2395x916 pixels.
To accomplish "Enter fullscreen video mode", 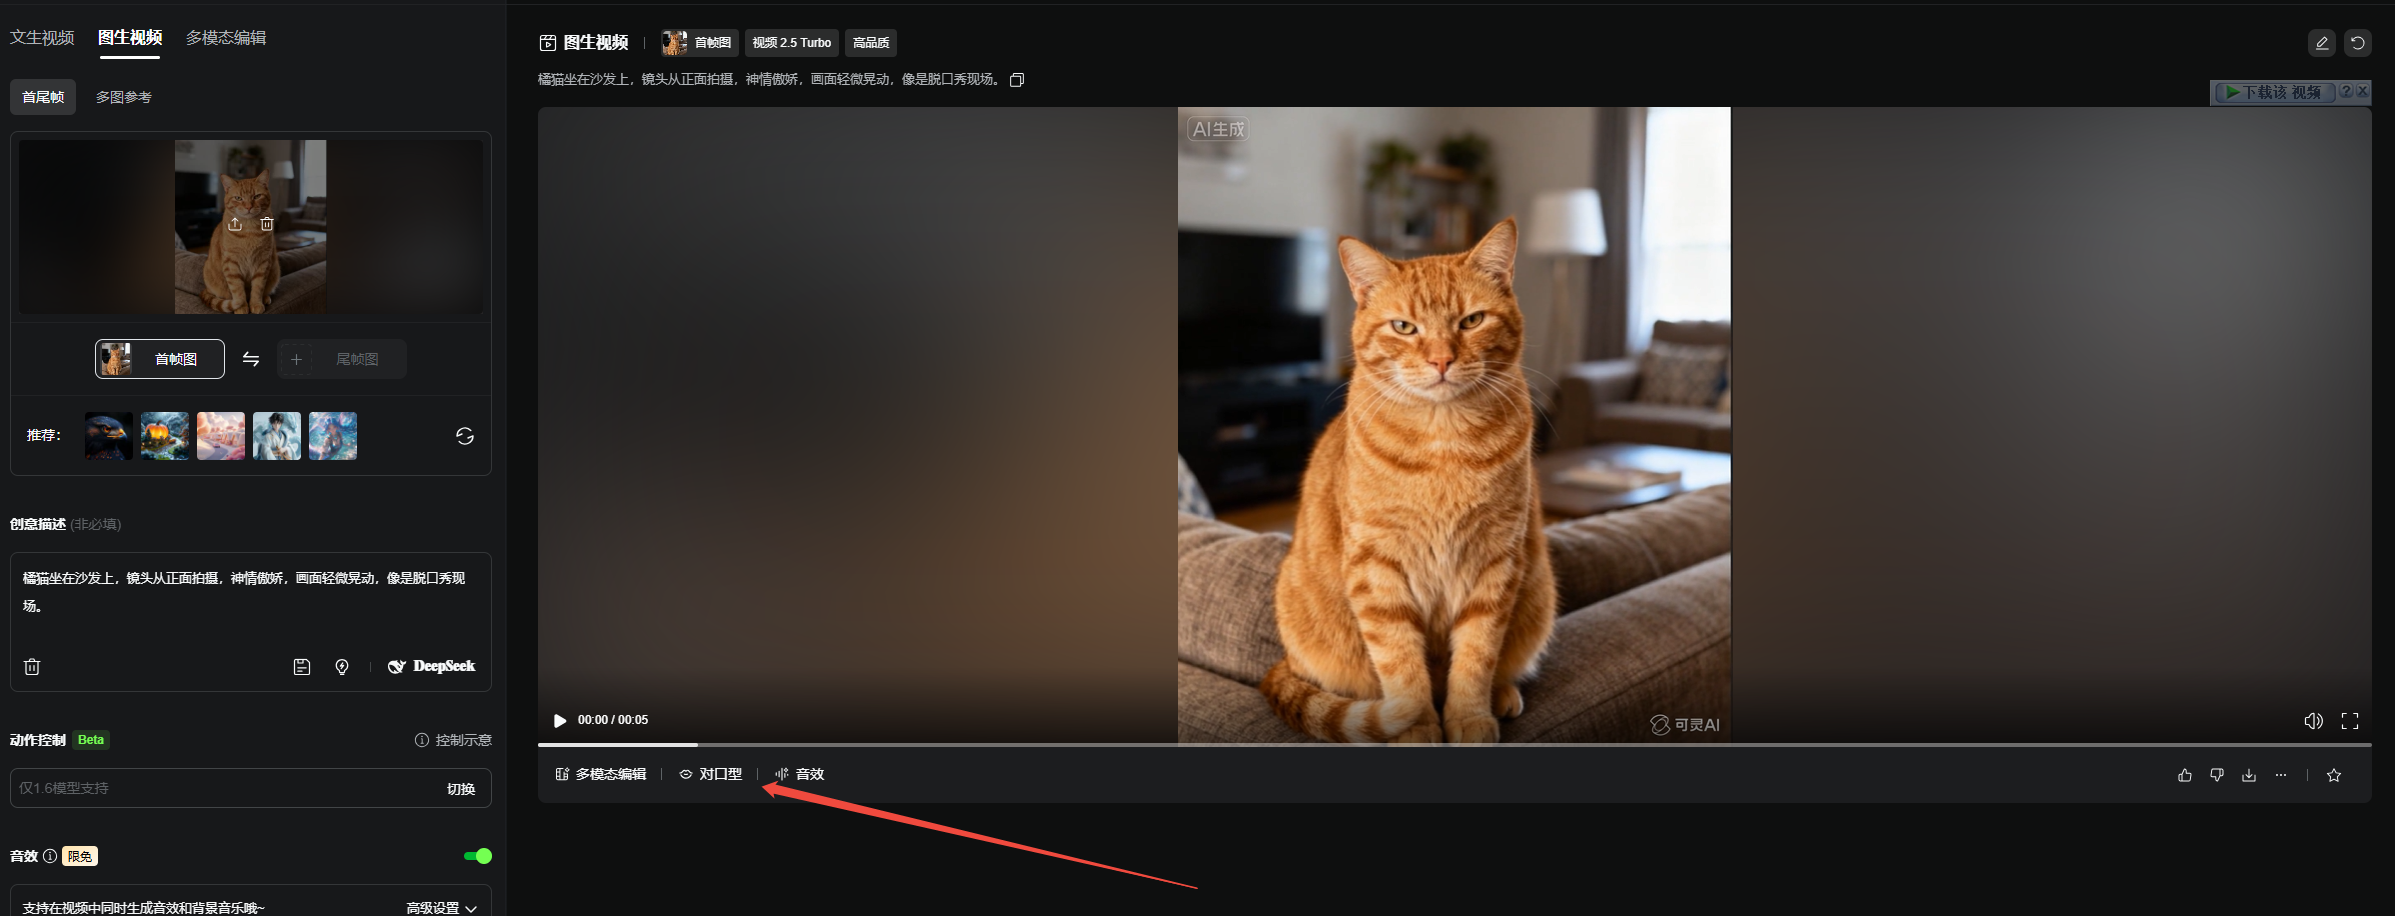I will 2350,721.
